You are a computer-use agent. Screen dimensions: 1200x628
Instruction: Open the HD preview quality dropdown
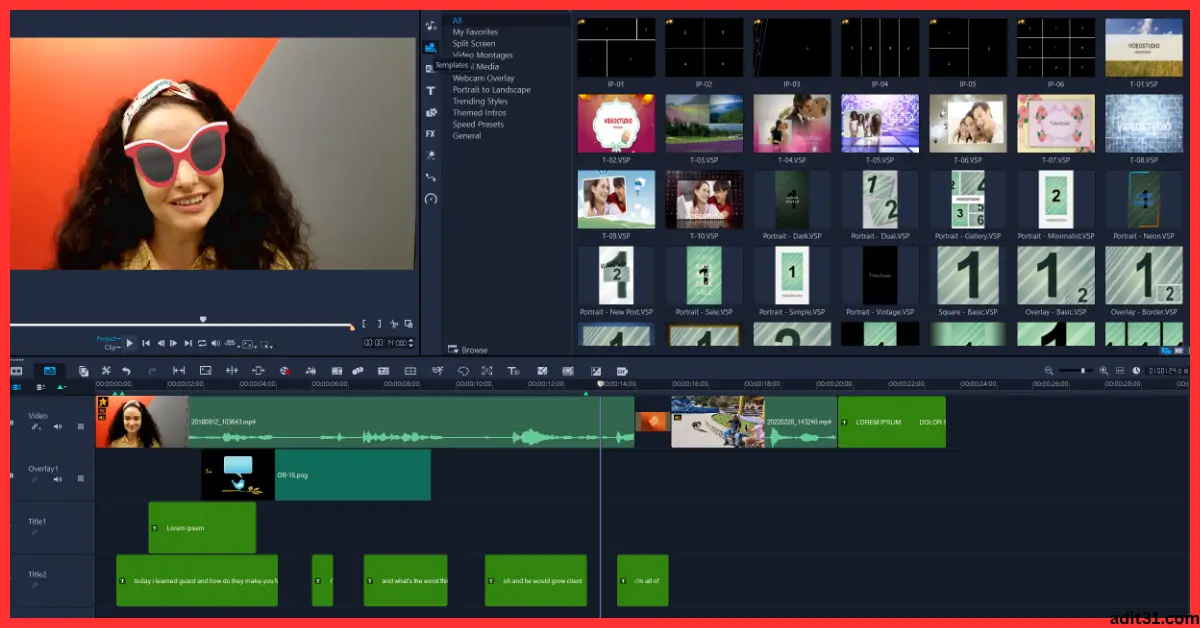click(x=231, y=343)
